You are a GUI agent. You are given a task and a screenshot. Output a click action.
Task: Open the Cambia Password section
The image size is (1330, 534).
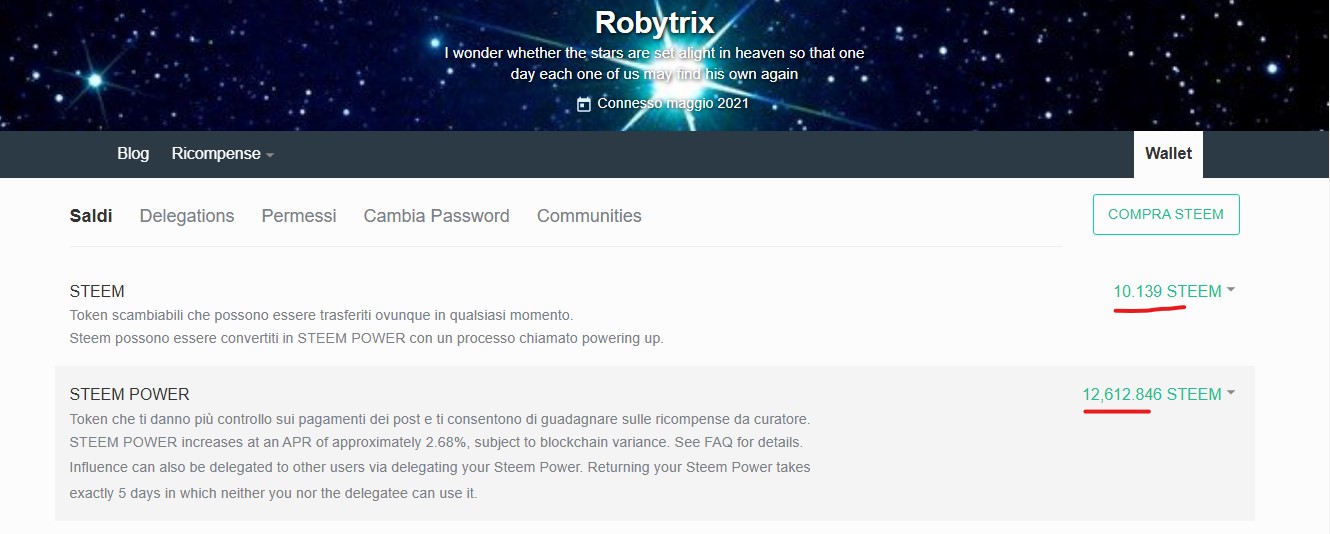(436, 216)
